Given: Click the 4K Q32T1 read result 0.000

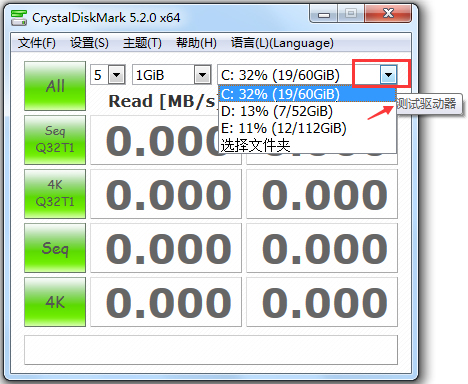Looking at the screenshot, I should click(x=166, y=194).
